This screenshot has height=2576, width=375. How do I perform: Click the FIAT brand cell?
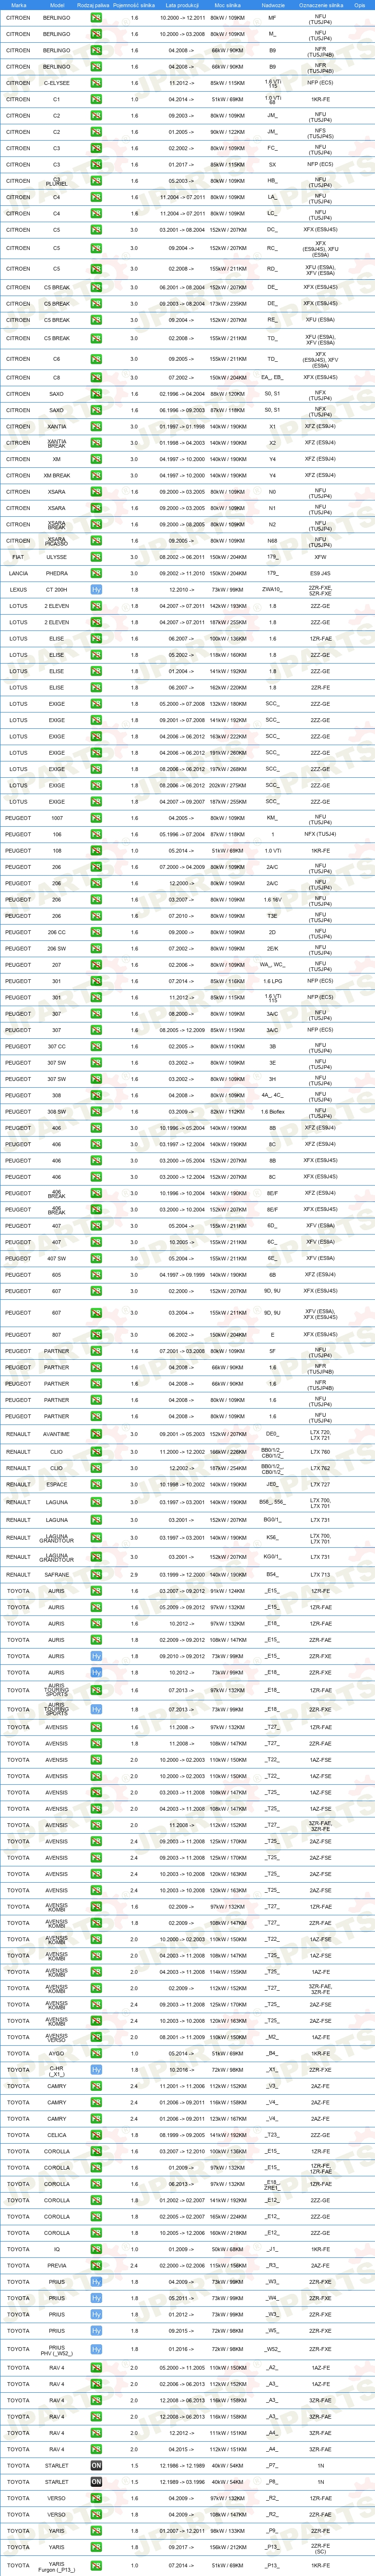[18, 557]
